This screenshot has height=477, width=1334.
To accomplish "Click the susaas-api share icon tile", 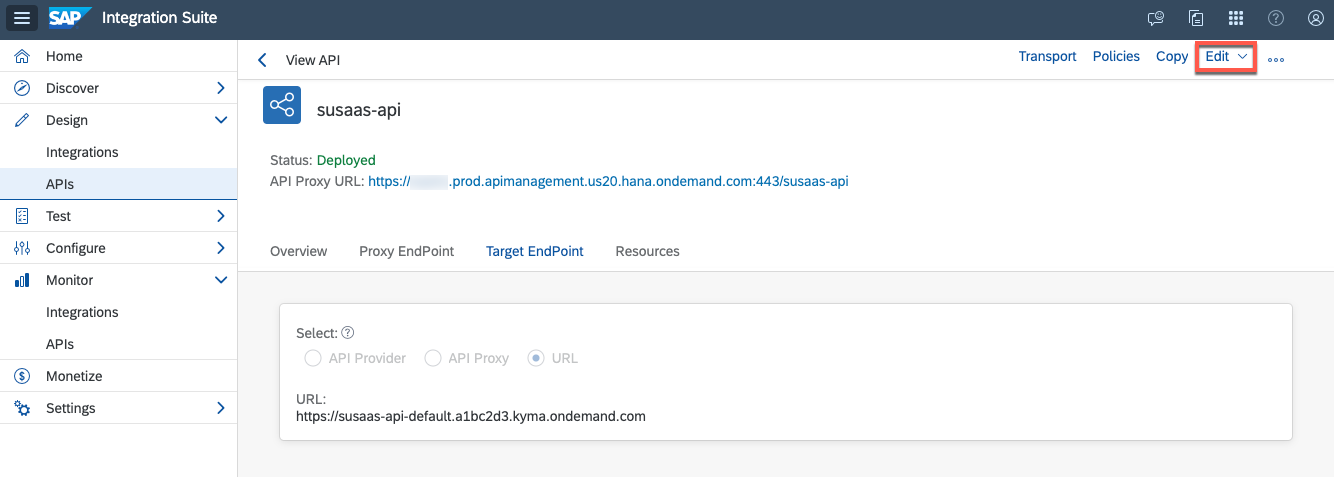I will [282, 105].
